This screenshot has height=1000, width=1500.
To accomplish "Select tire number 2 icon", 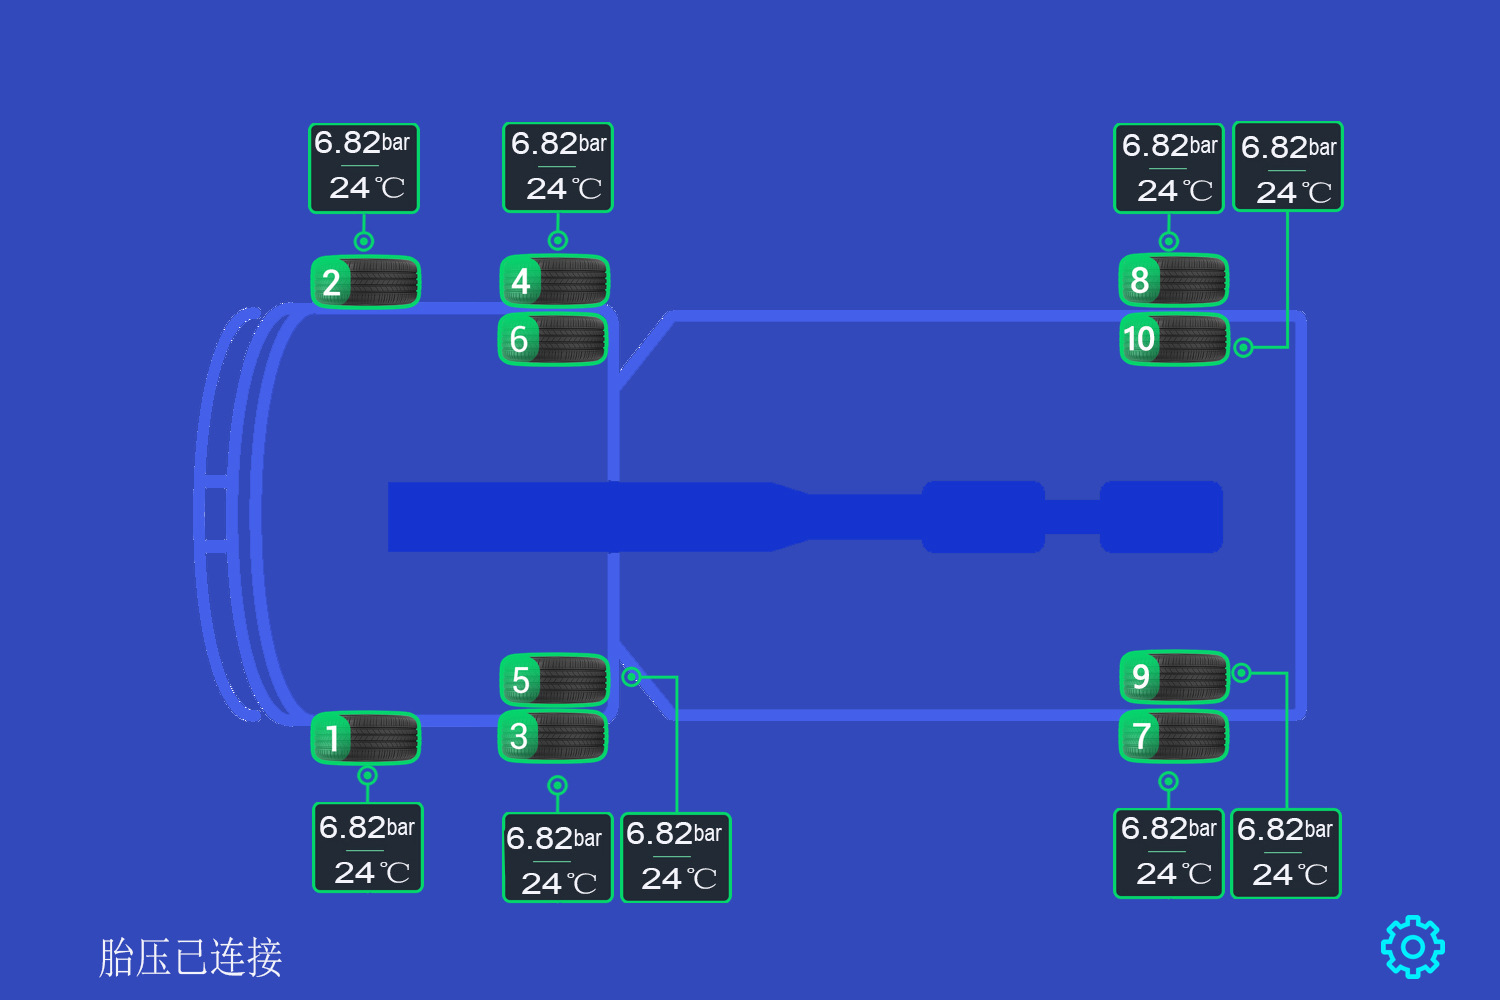I will (x=365, y=282).
